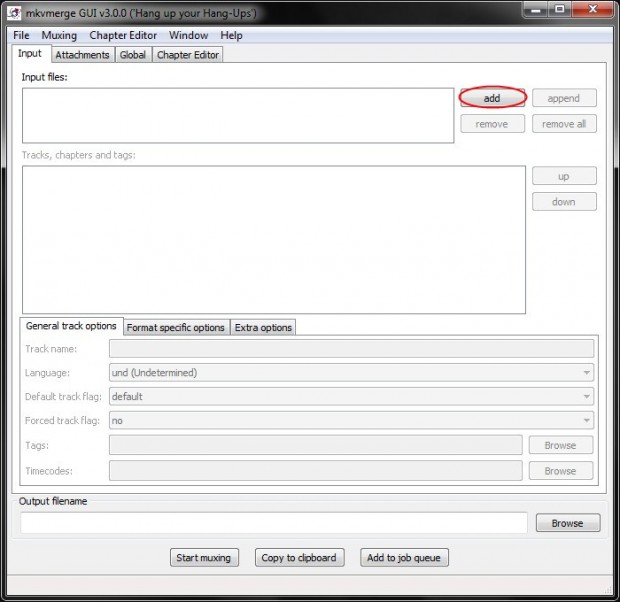This screenshot has width=620, height=602.
Task: Select the Input files list box
Action: (x=238, y=115)
